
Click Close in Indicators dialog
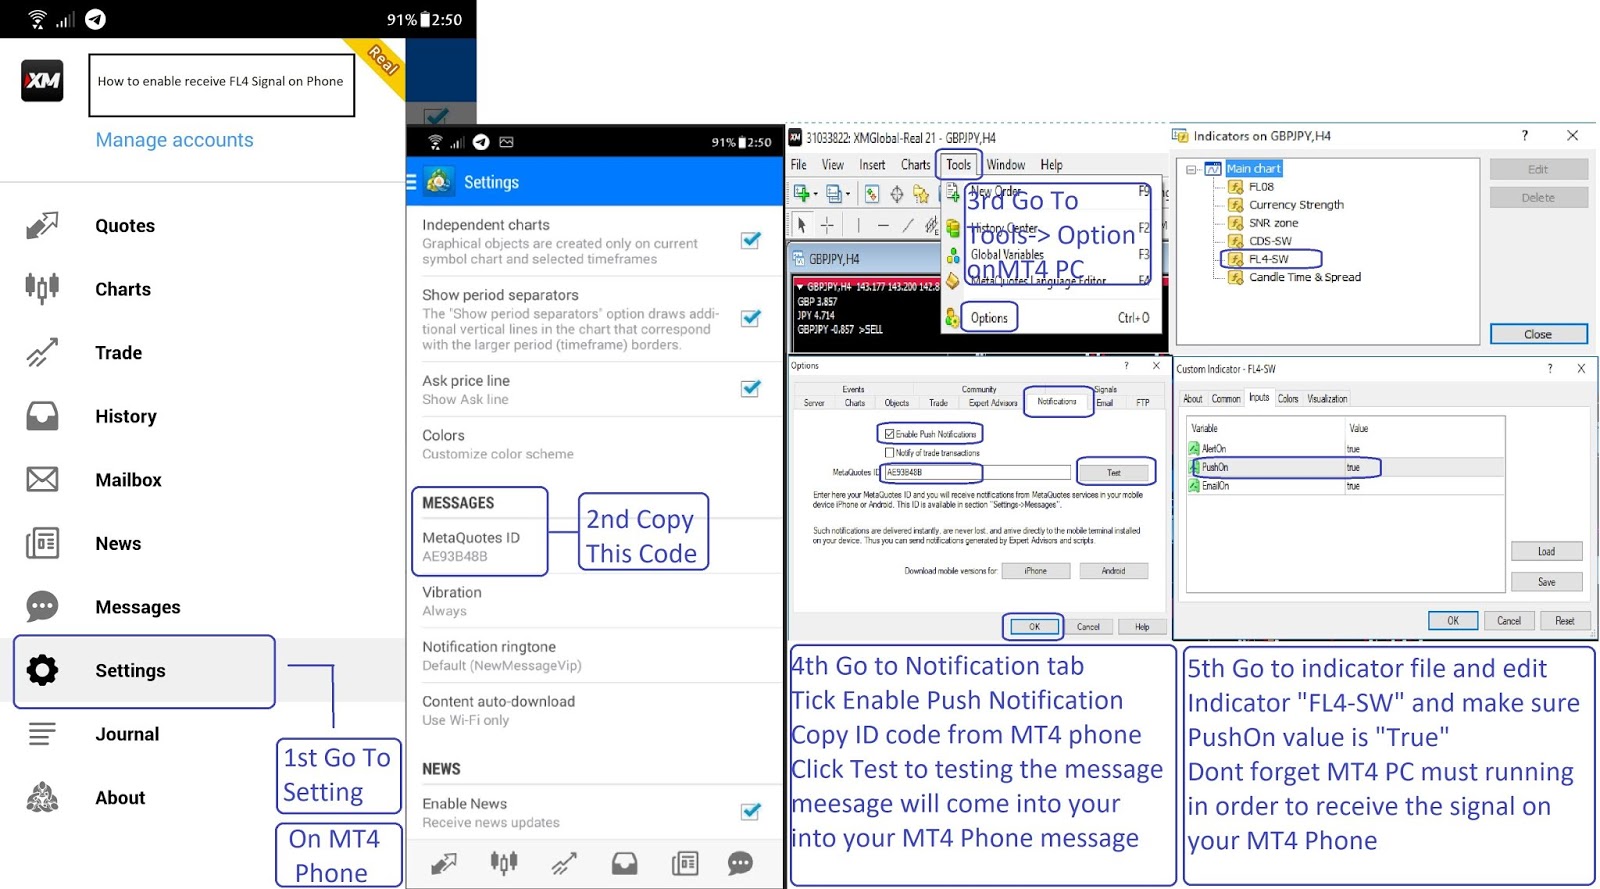pyautogui.click(x=1538, y=334)
